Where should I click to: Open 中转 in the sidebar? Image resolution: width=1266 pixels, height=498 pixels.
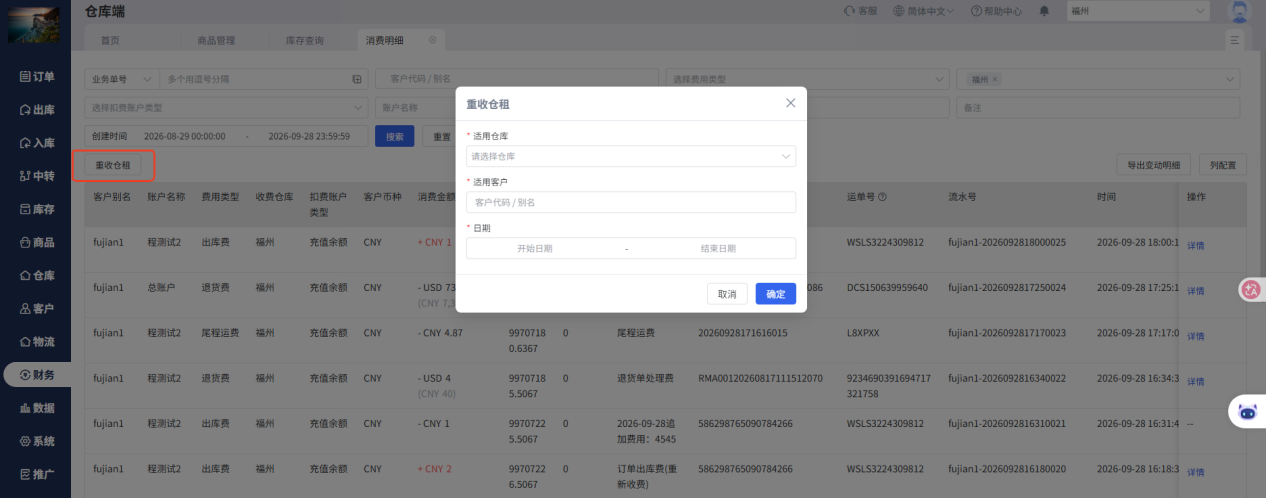point(36,176)
